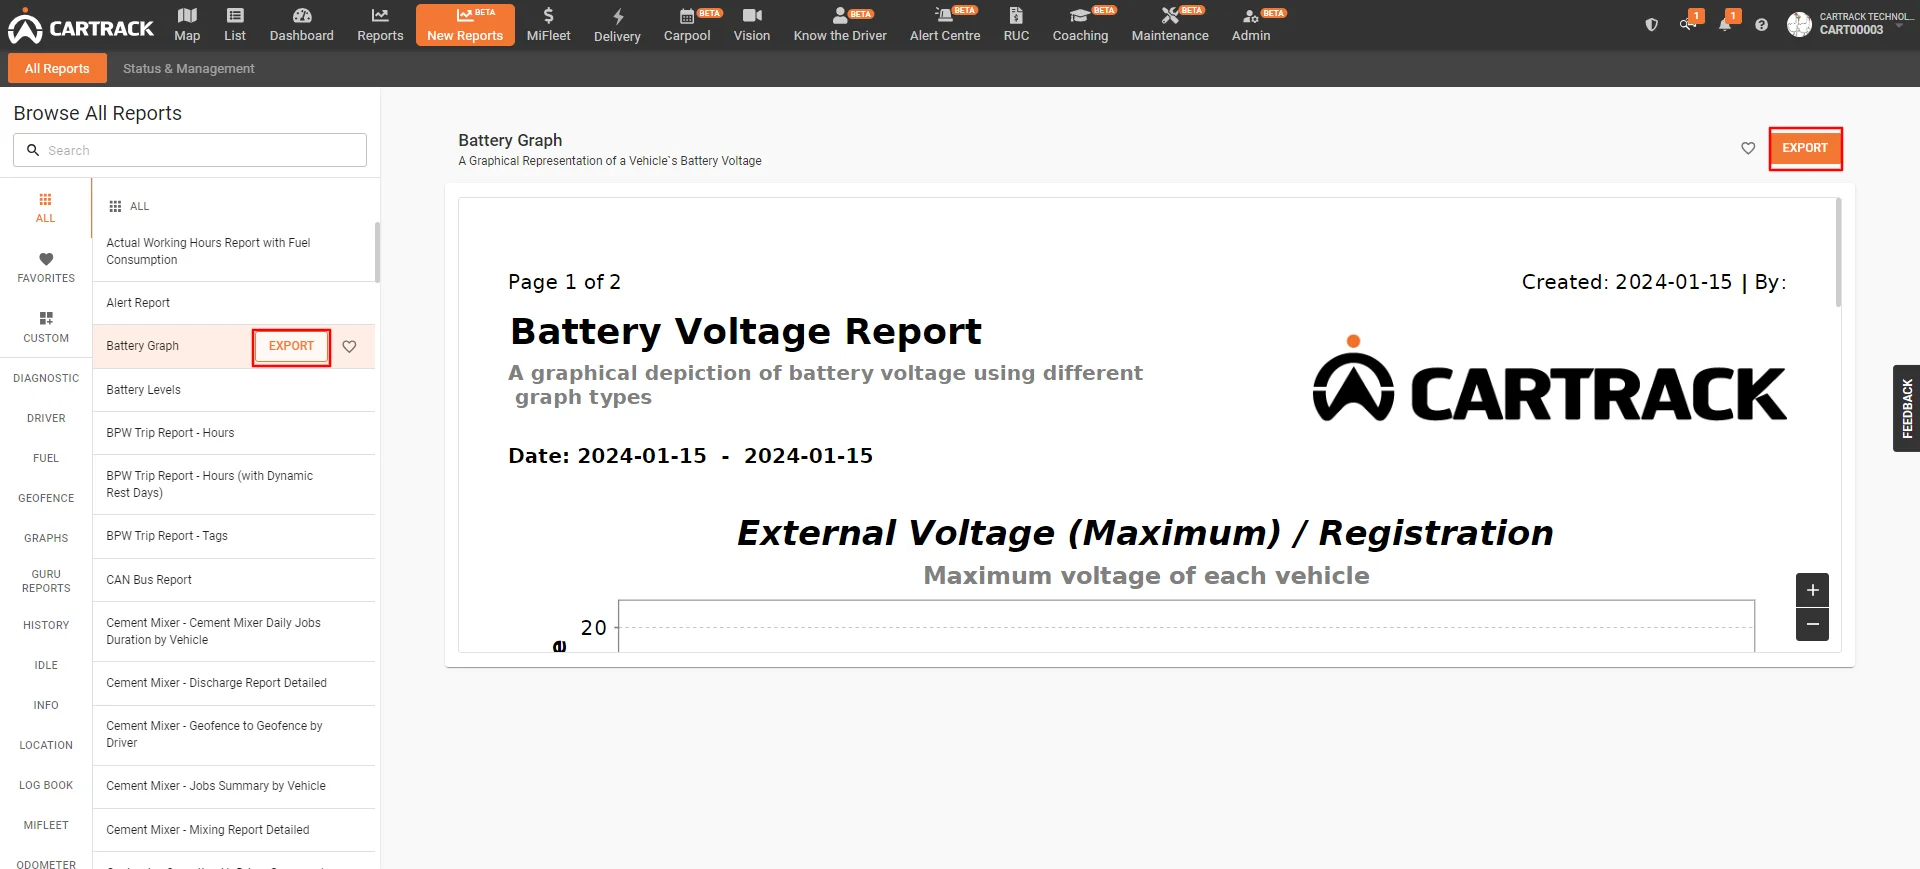The width and height of the screenshot is (1920, 869).
Task: Open BPW Trip Report - Tags
Action: coord(234,536)
